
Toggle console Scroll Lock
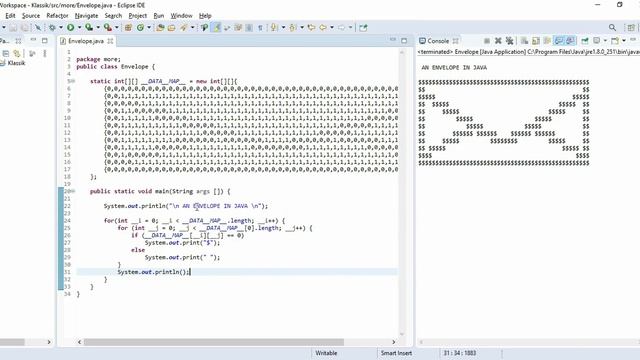tap(536, 41)
